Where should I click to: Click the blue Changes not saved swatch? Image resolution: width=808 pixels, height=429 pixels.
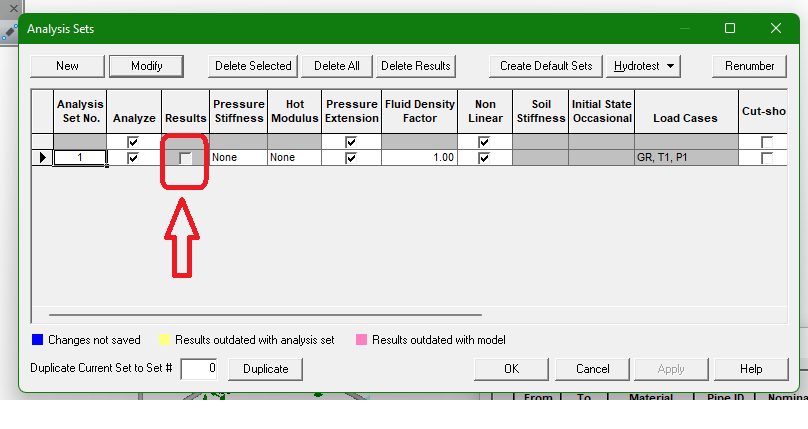point(37,340)
